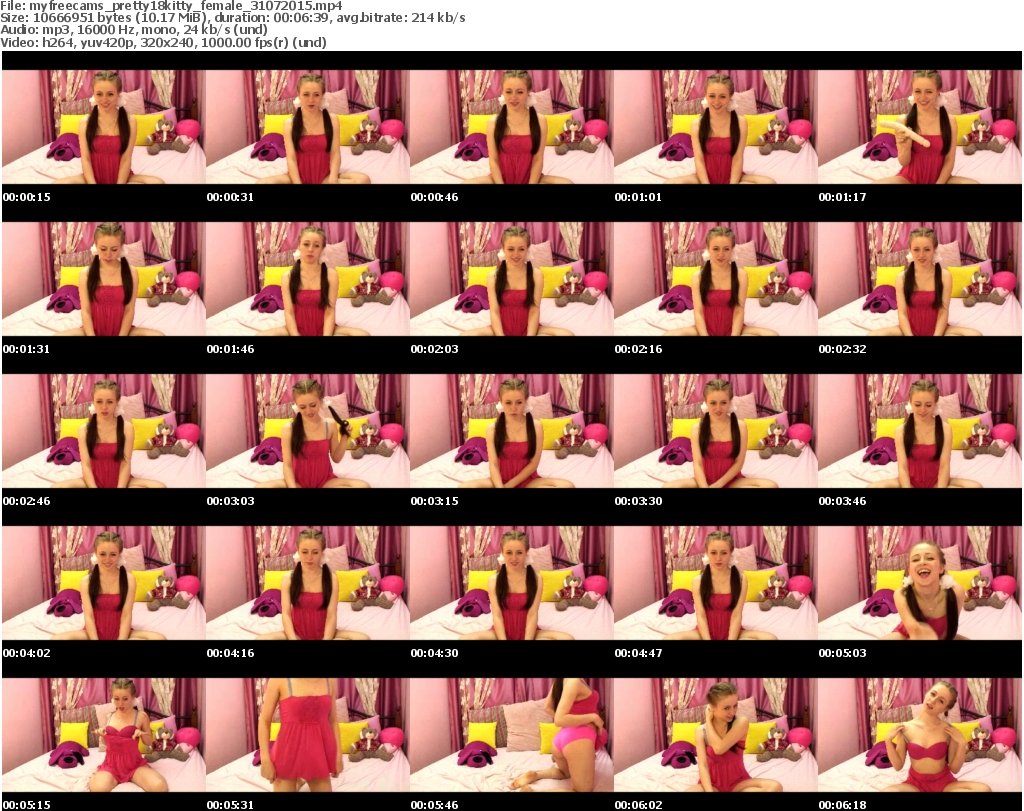
Task: Click the timestamp text 00:02:03
Action: [x=434, y=349]
